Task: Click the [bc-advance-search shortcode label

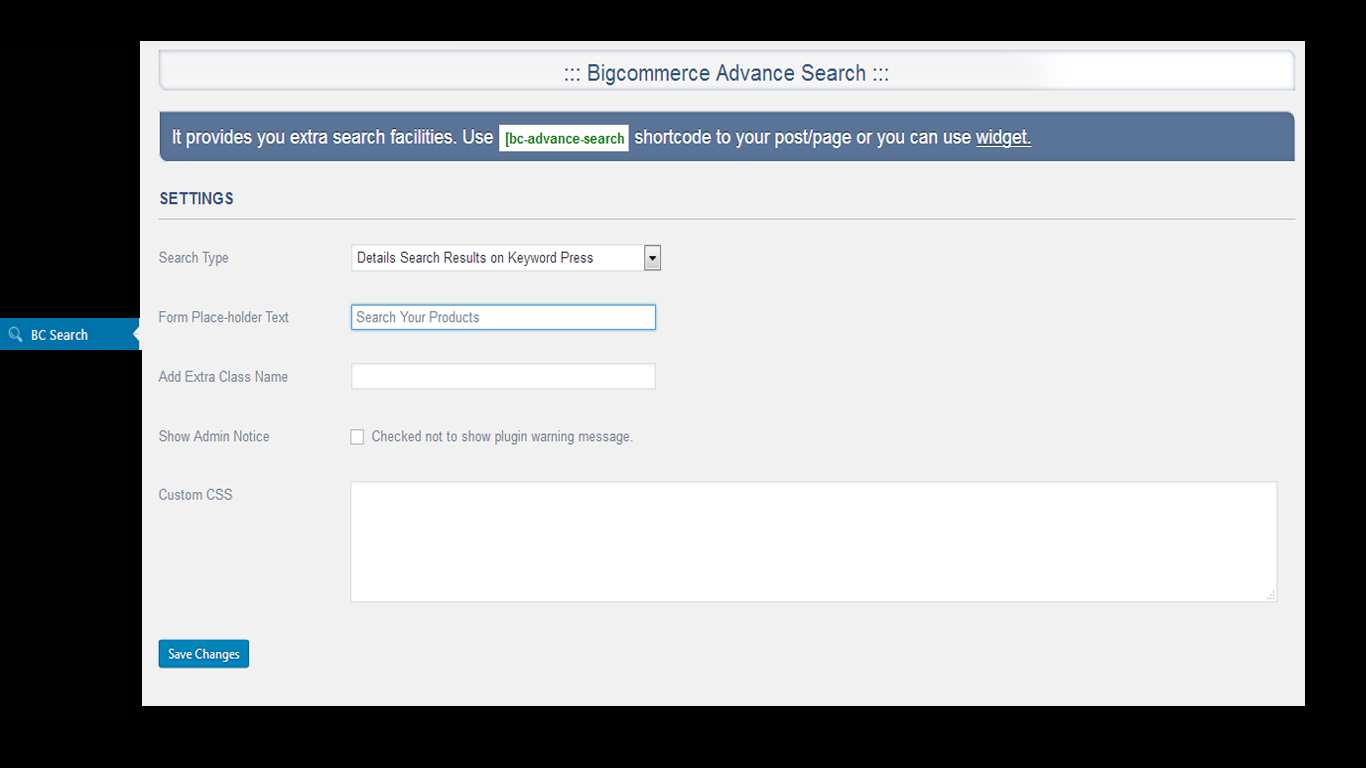Action: pyautogui.click(x=564, y=138)
